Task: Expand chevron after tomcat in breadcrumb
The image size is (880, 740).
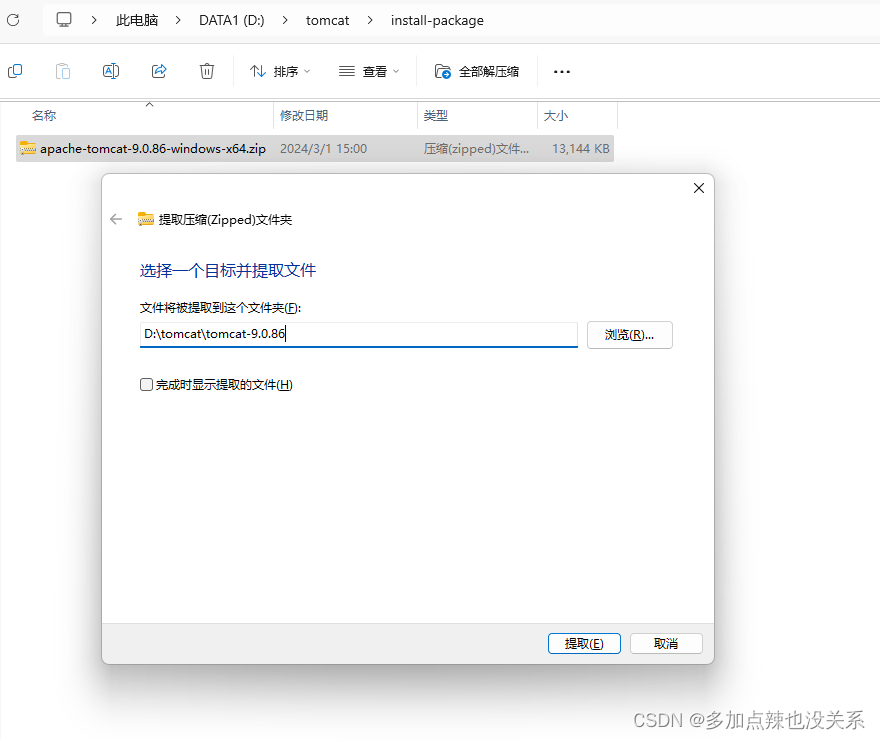Action: [370, 20]
